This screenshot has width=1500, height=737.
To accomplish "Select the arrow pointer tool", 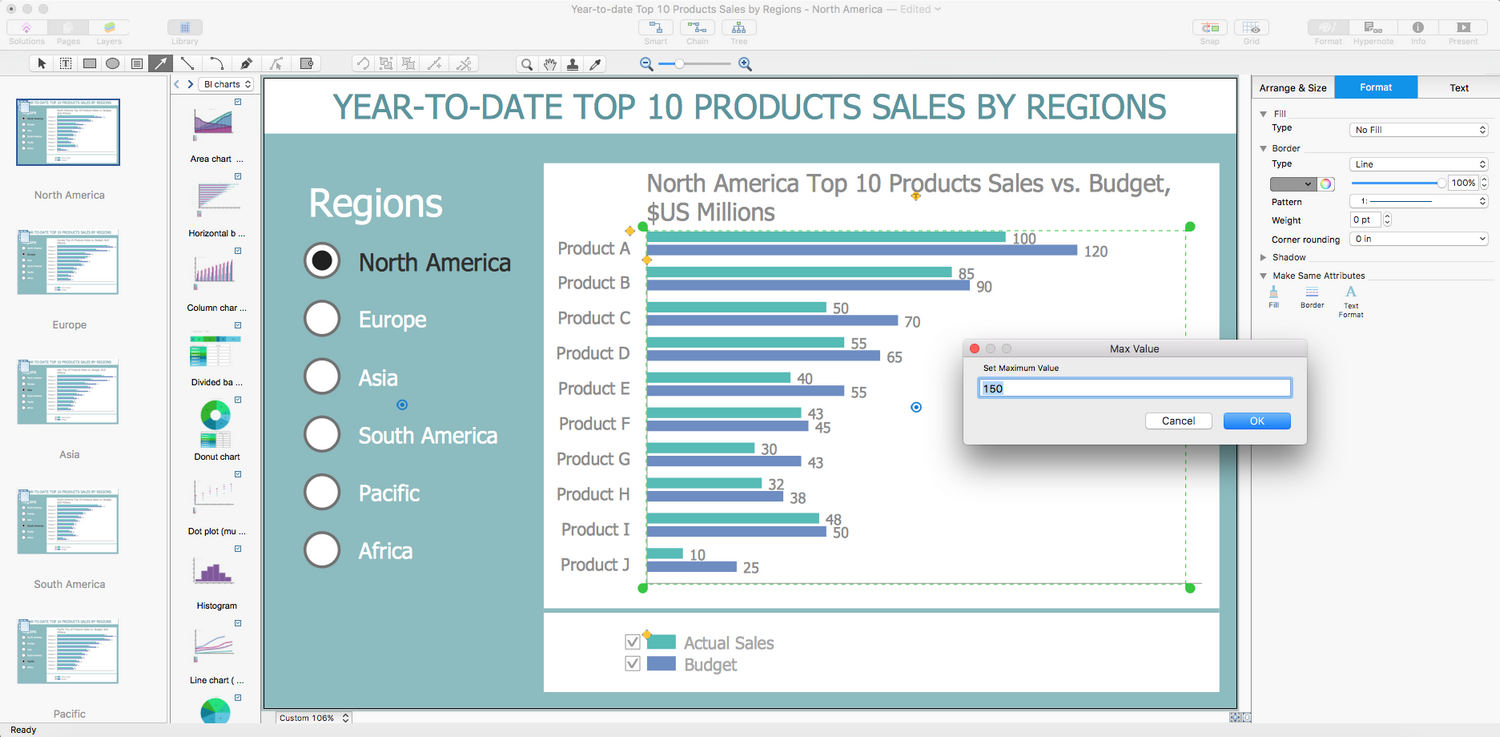I will point(42,64).
